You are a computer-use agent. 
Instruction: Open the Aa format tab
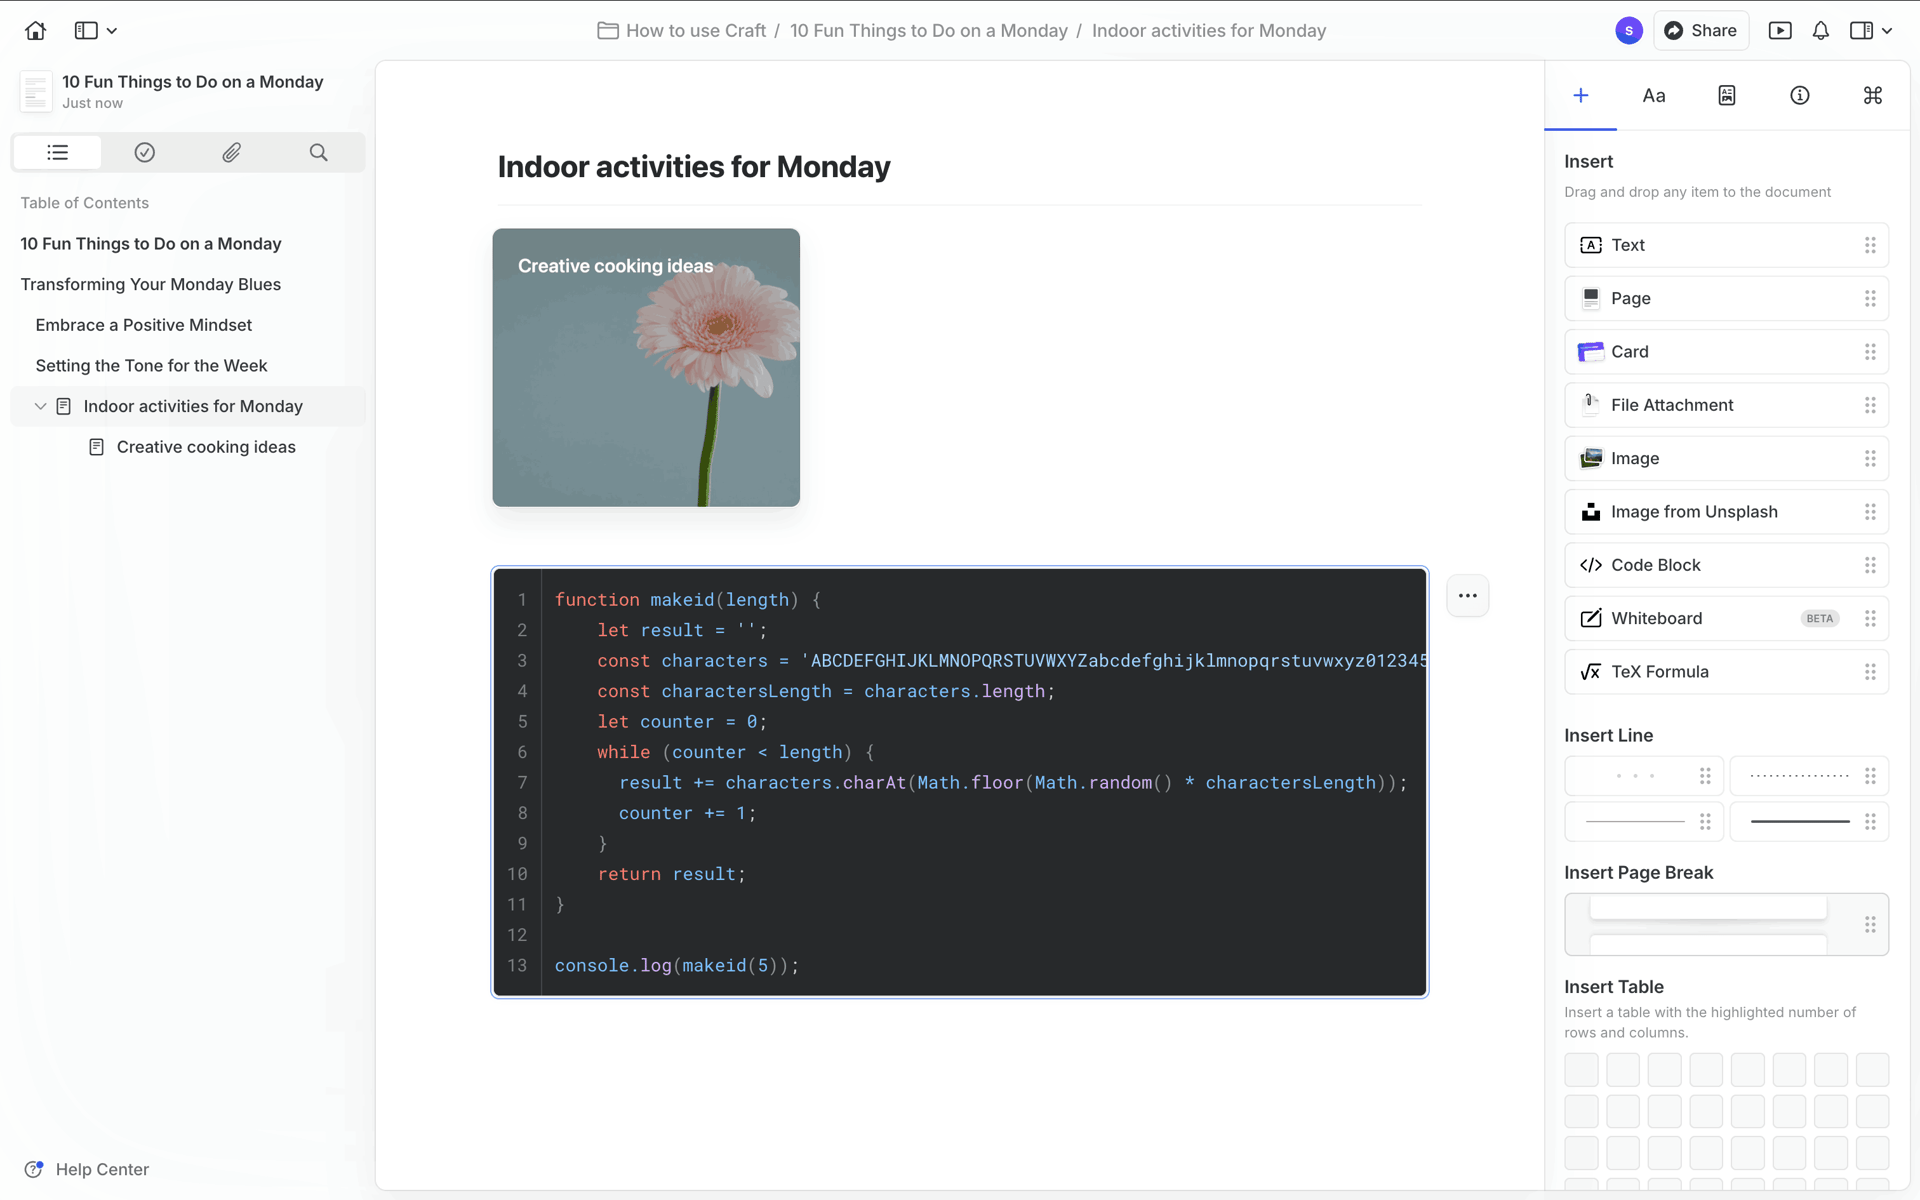1653,95
